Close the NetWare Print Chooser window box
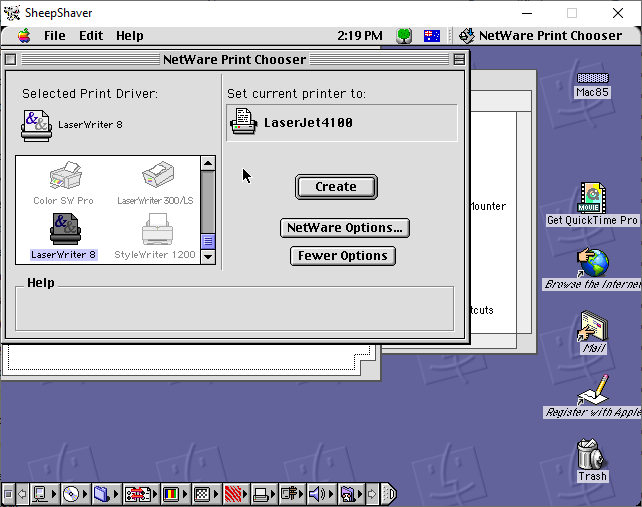642x507 pixels. [x=10, y=60]
